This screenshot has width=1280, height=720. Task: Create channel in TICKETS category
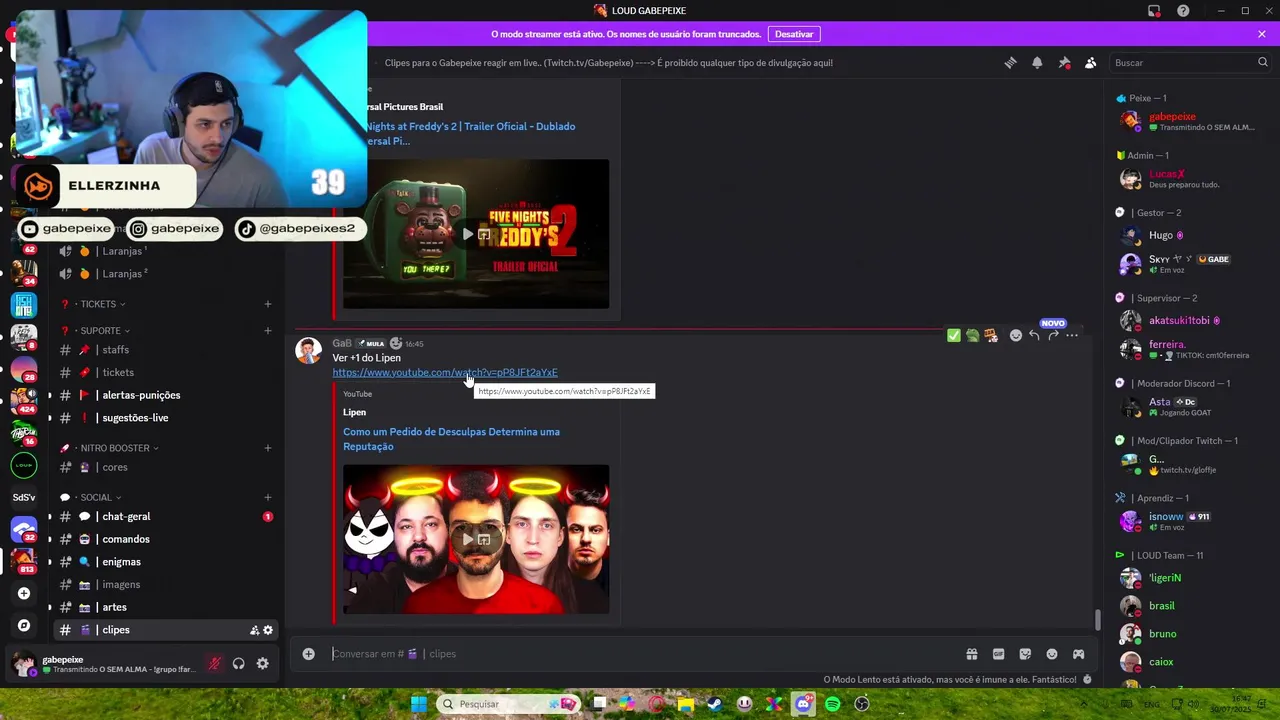point(268,304)
